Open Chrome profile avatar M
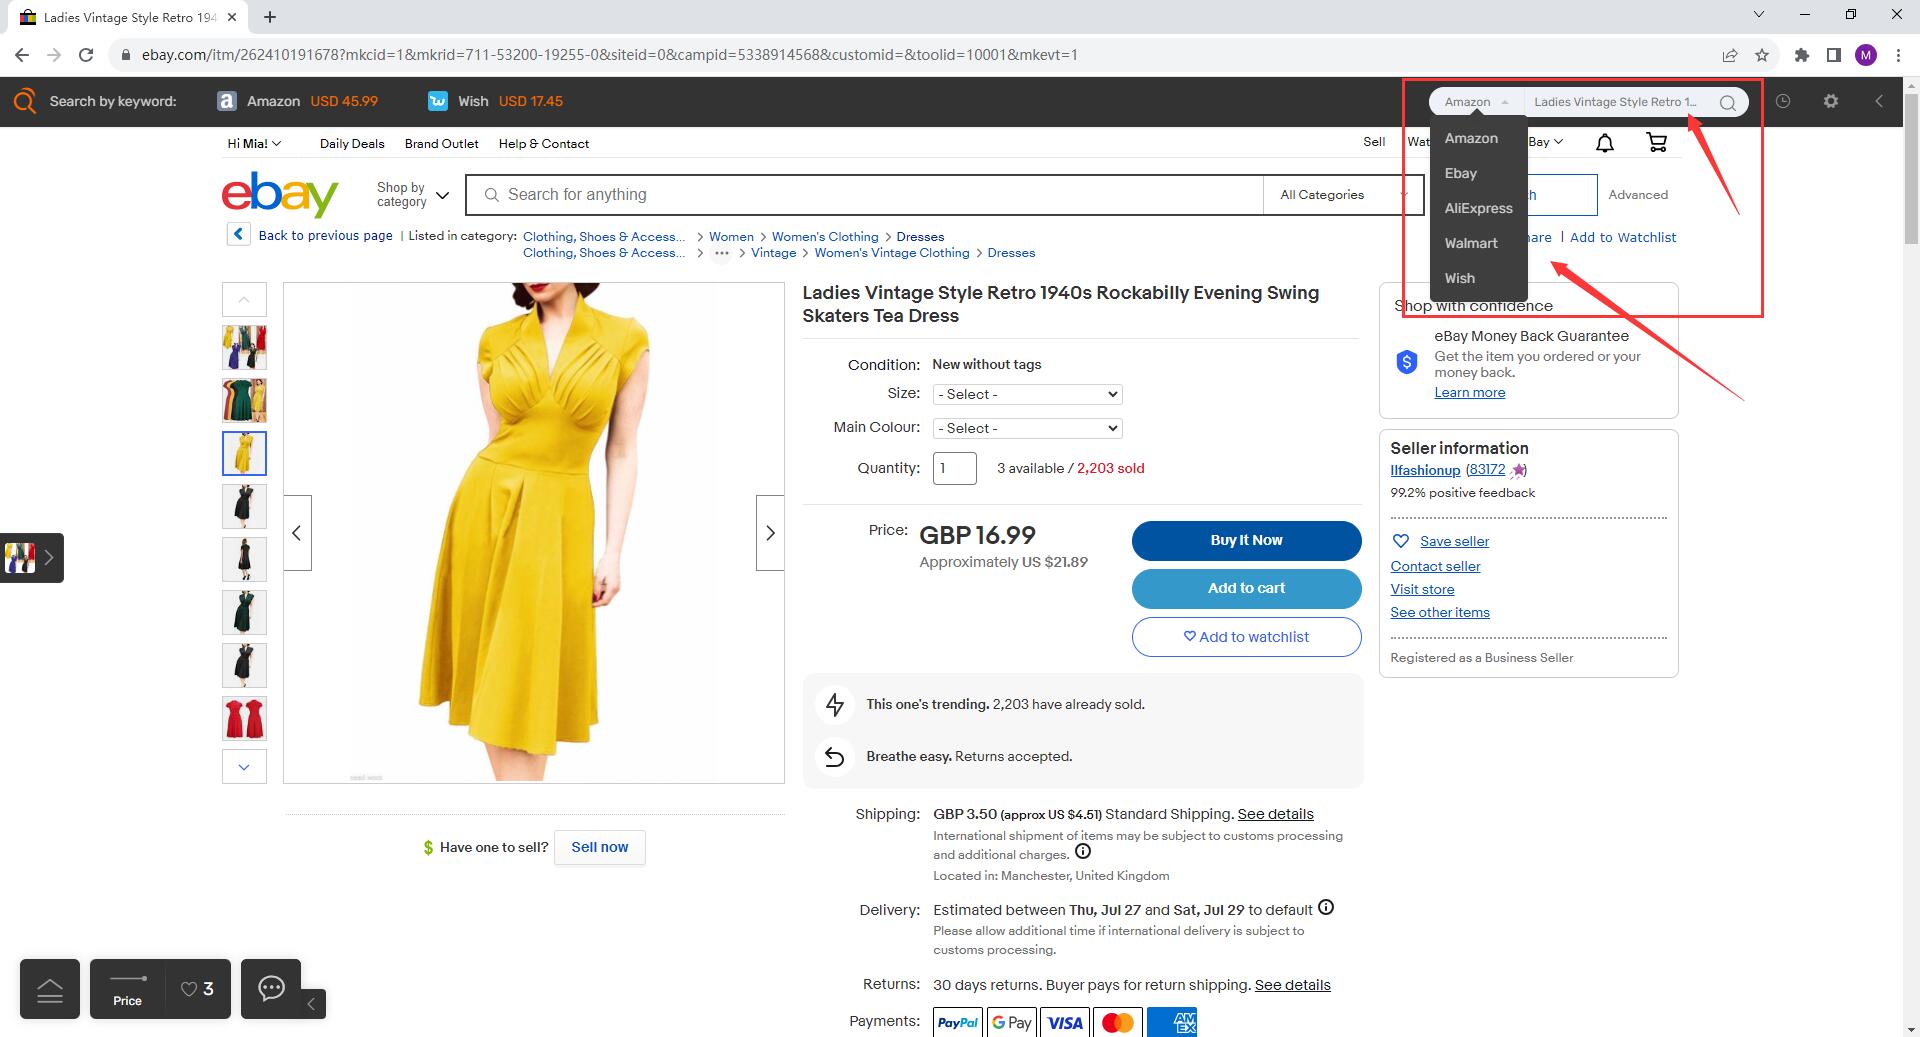 tap(1866, 55)
